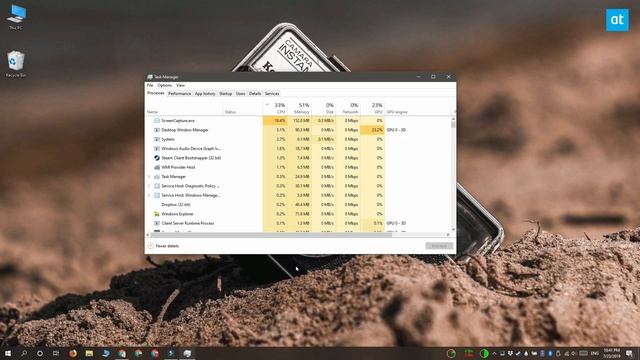Select the Dropbox (32 bit) row
This screenshot has width=640, height=360.
click(x=298, y=204)
